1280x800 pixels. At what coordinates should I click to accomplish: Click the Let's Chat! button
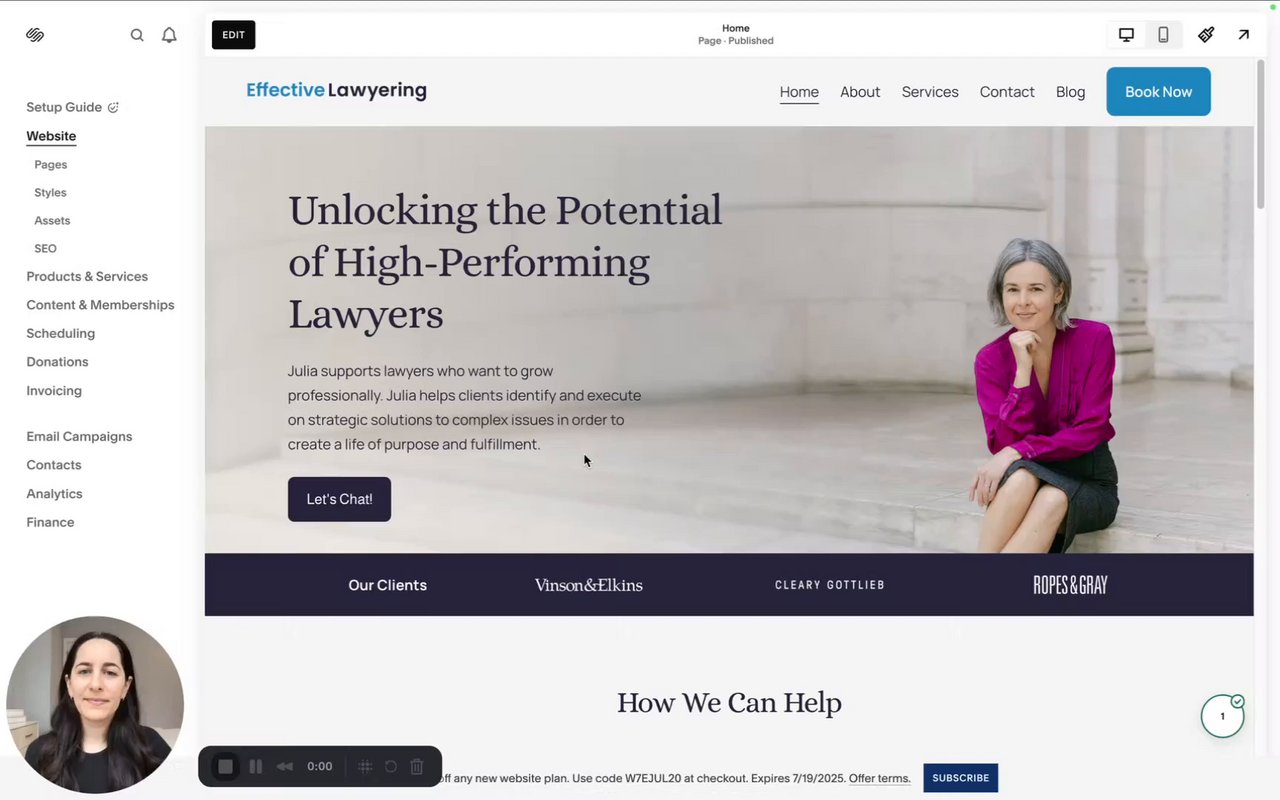tap(339, 499)
